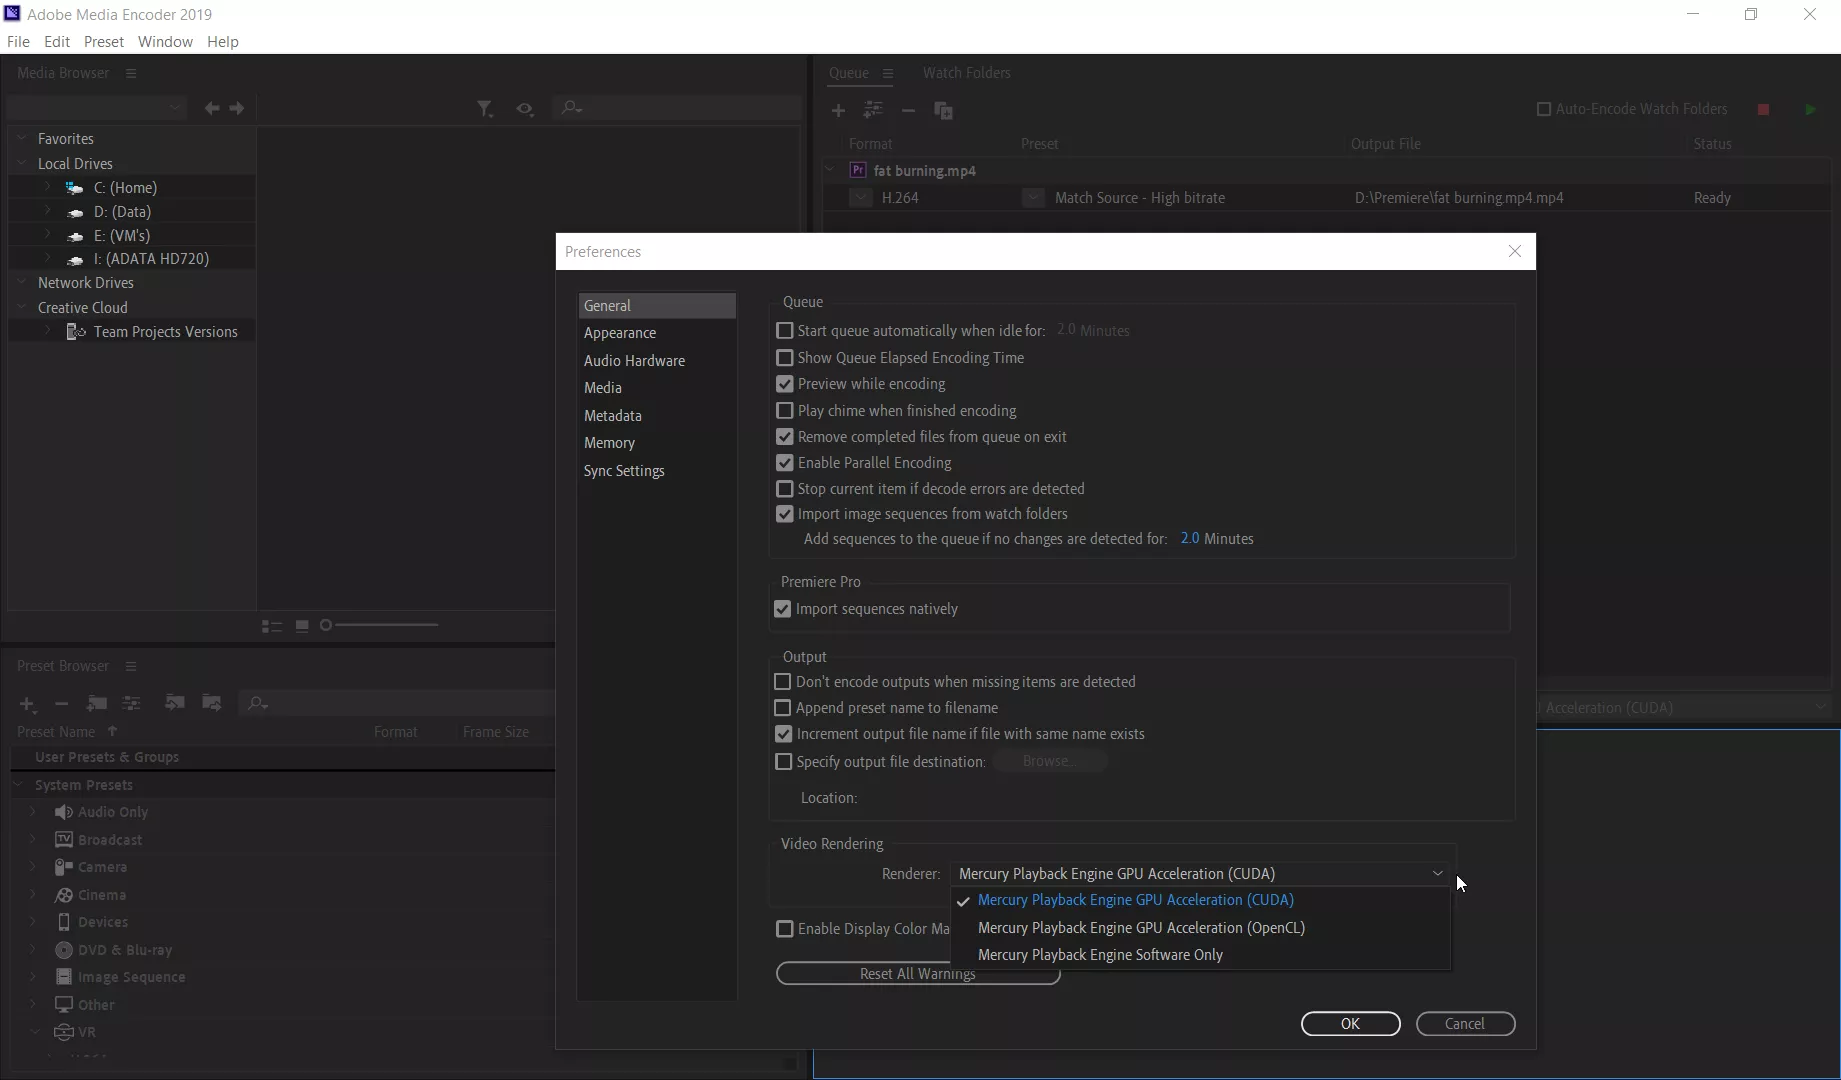
Task: Click the 2.0 Minutes watch folder value
Action: pos(1189,539)
